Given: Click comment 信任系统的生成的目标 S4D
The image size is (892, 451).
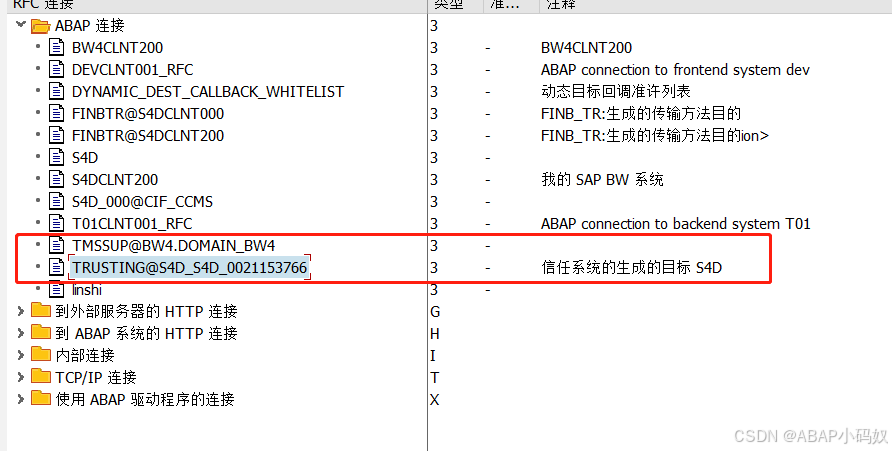Looking at the screenshot, I should pyautogui.click(x=631, y=267).
